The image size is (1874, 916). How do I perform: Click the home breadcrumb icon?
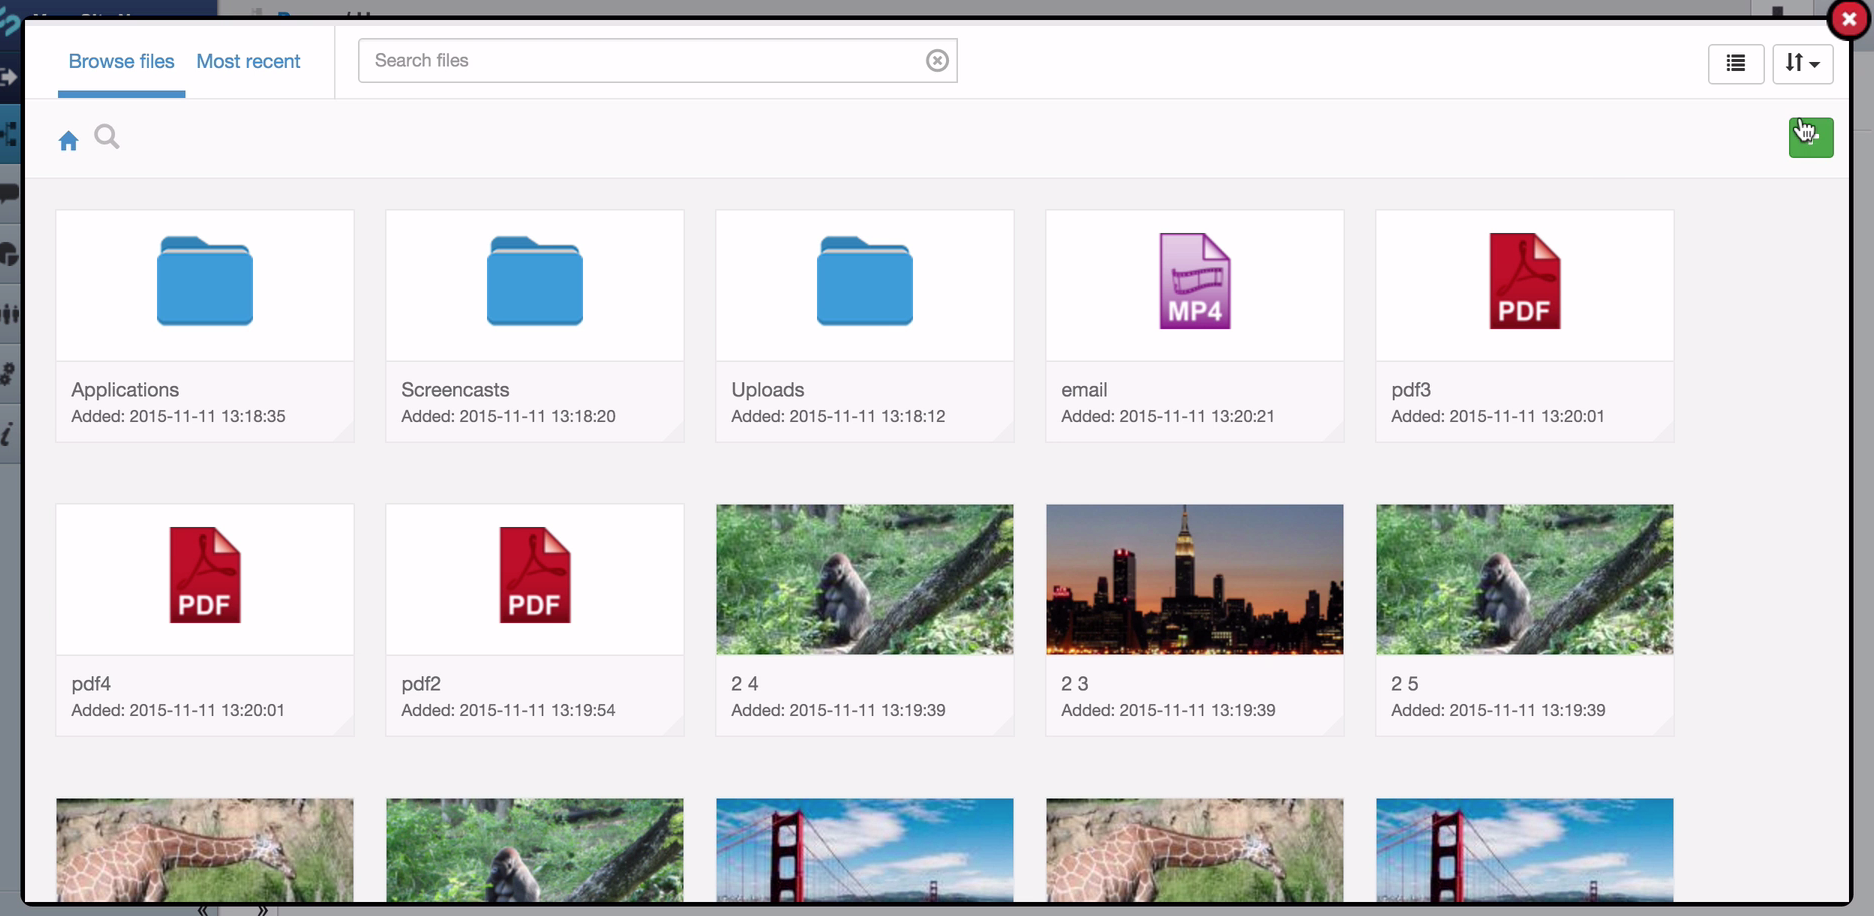68,141
